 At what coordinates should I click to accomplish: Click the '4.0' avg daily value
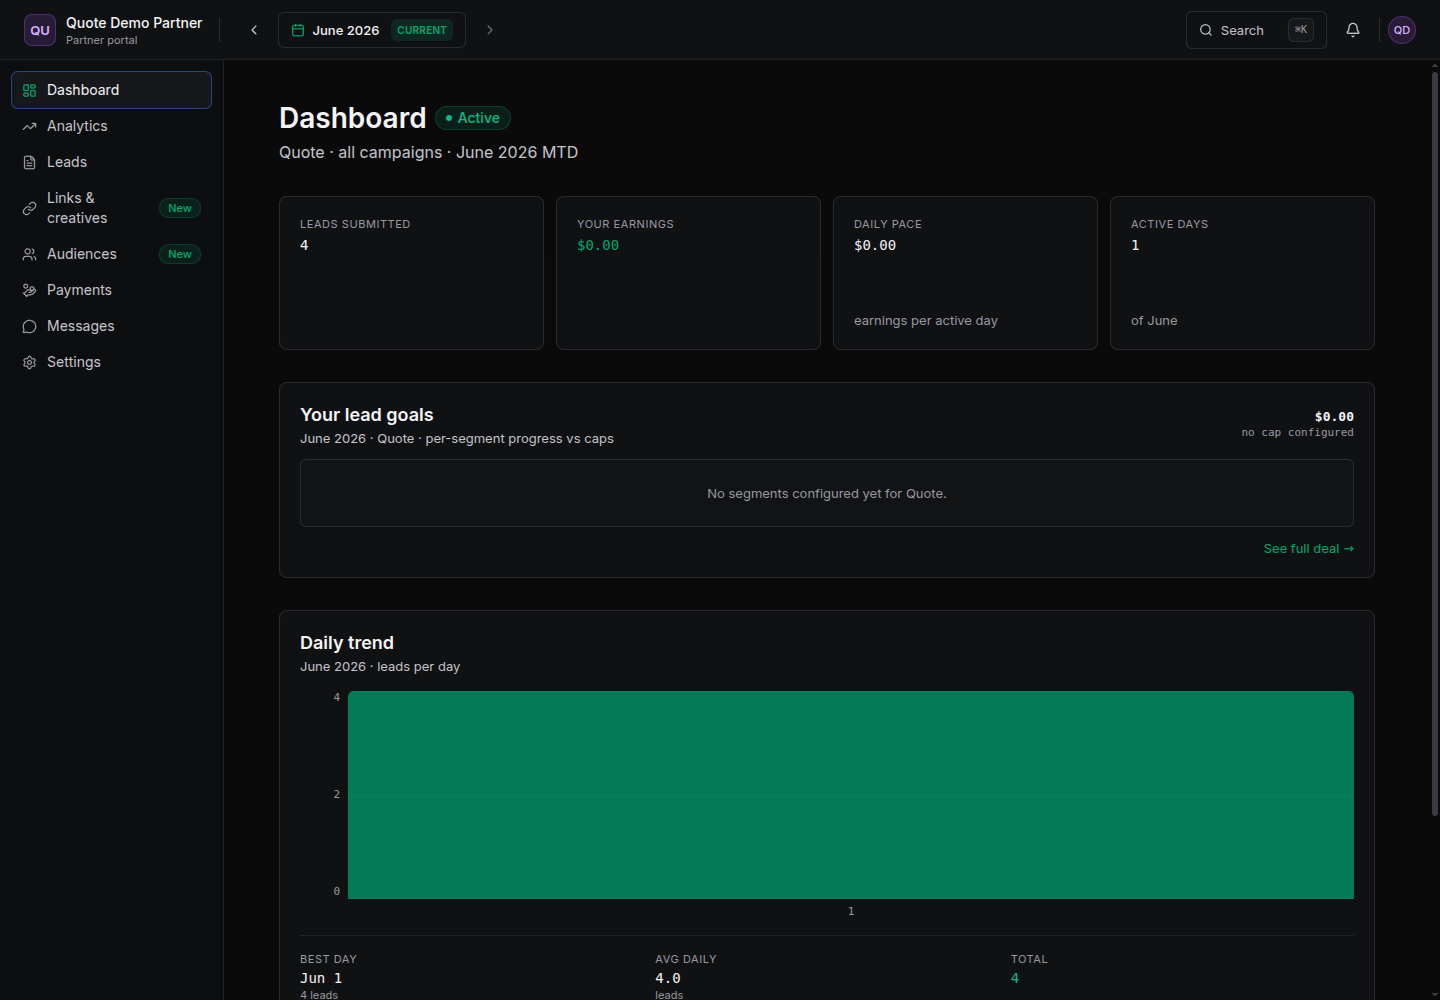tap(668, 979)
